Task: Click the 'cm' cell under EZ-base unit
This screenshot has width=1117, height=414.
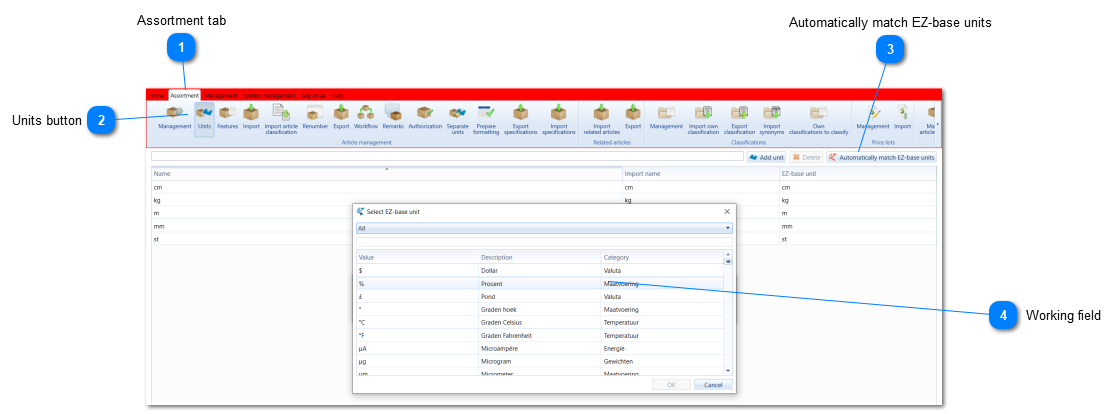Action: 858,187
